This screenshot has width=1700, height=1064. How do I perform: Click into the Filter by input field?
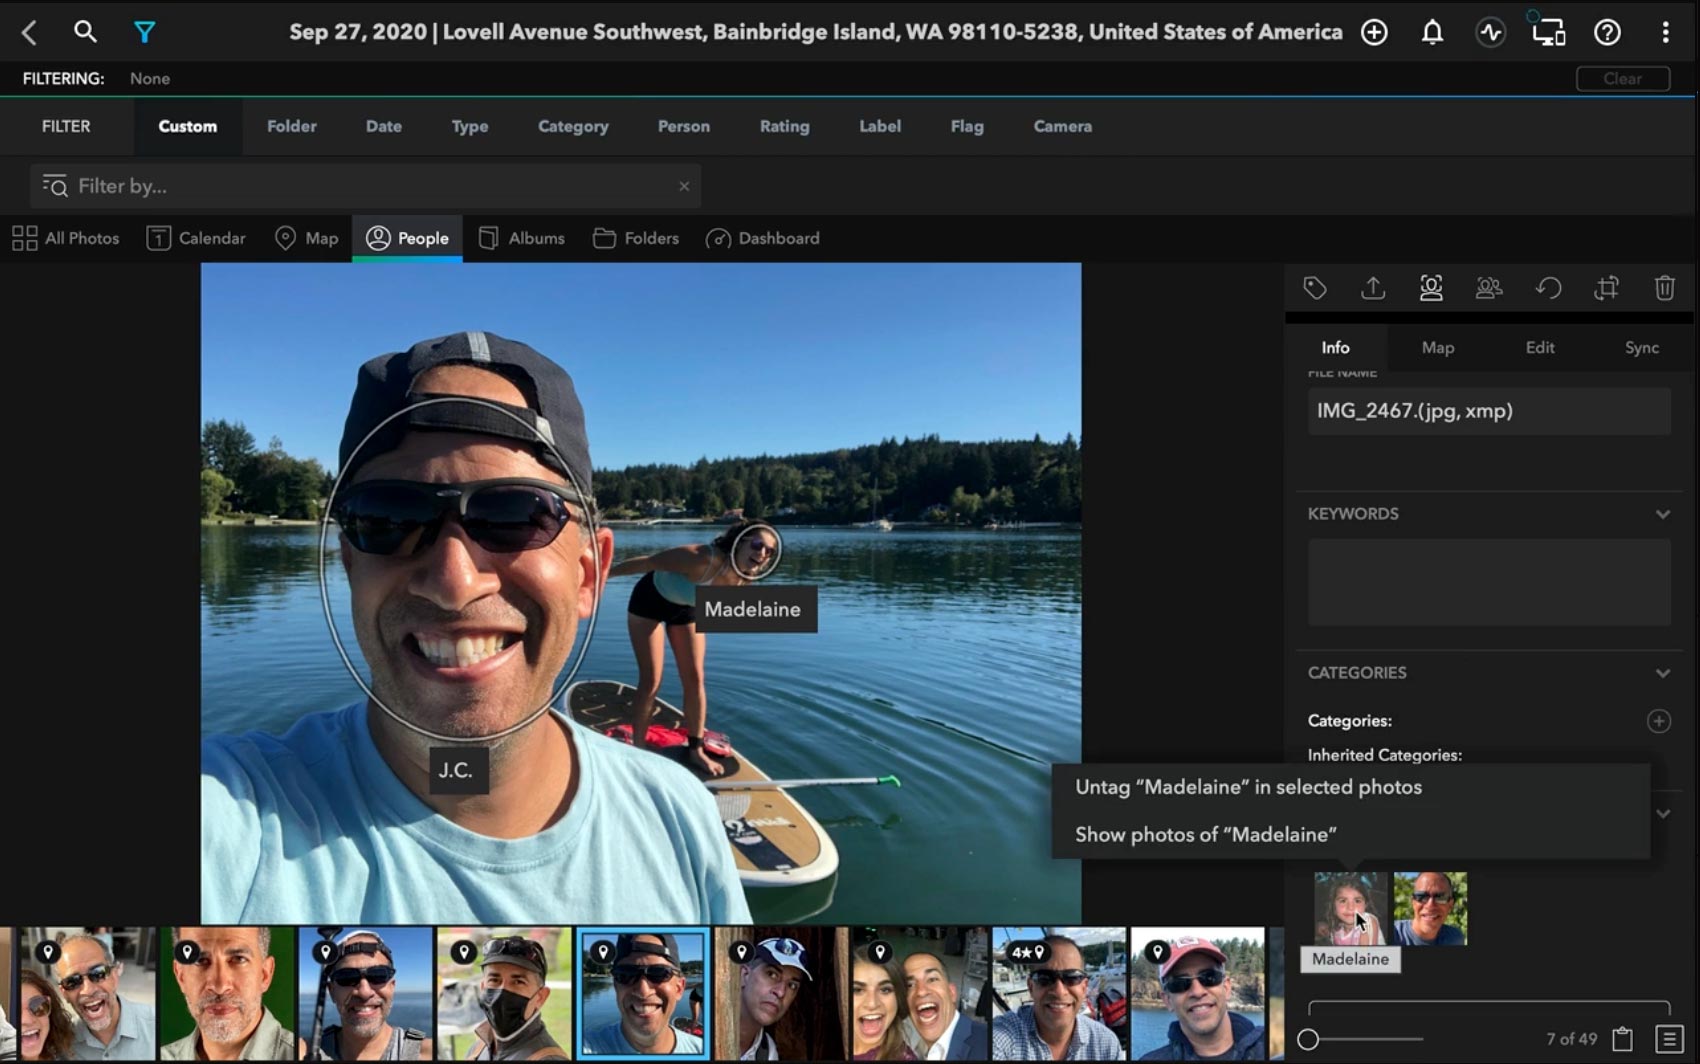click(365, 186)
